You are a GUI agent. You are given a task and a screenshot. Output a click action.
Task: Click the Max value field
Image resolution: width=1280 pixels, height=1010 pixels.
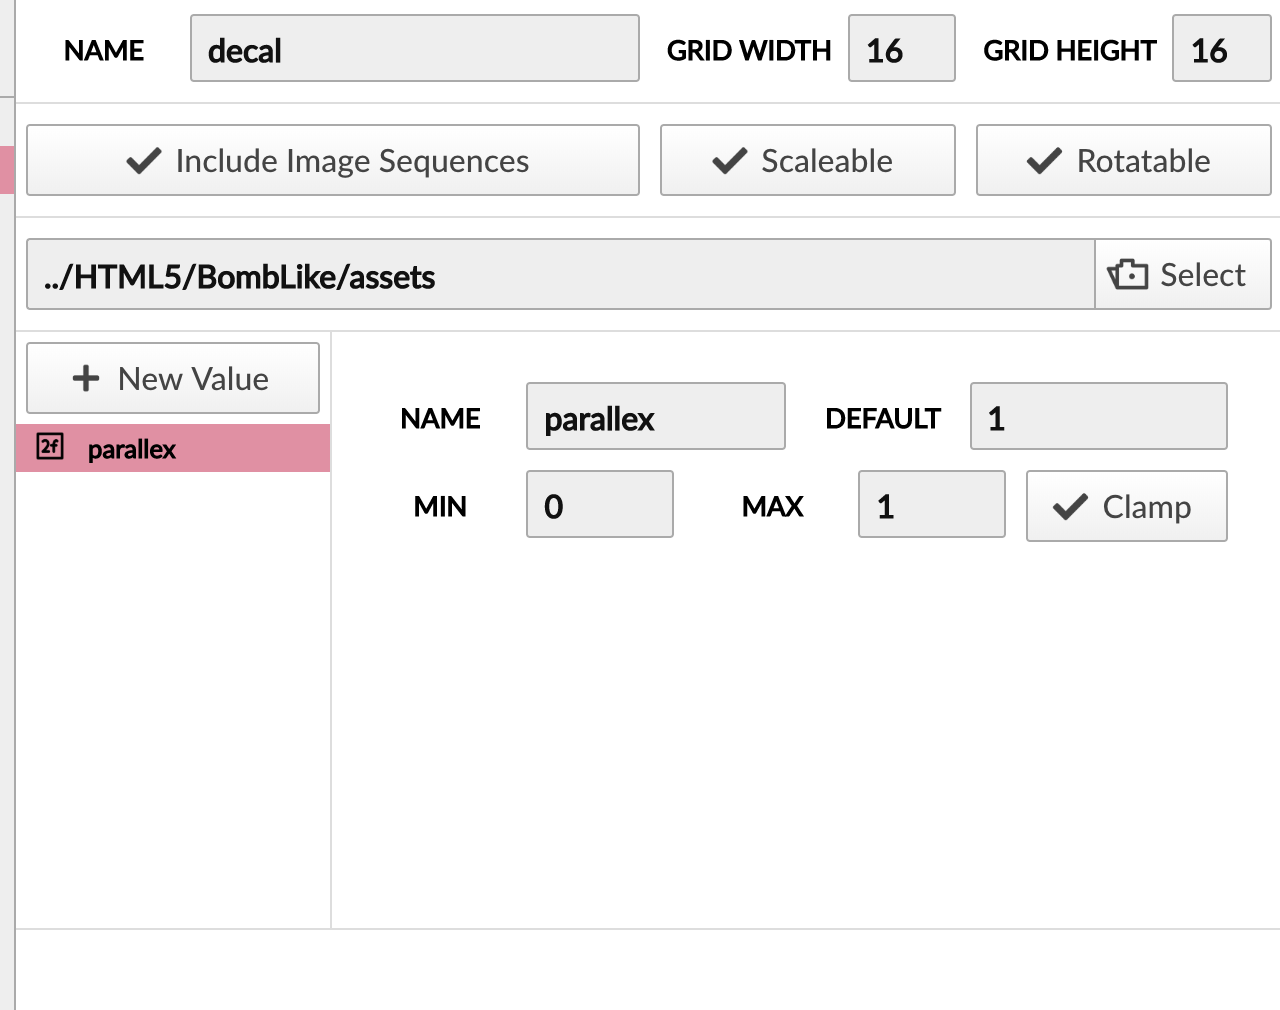click(x=932, y=504)
